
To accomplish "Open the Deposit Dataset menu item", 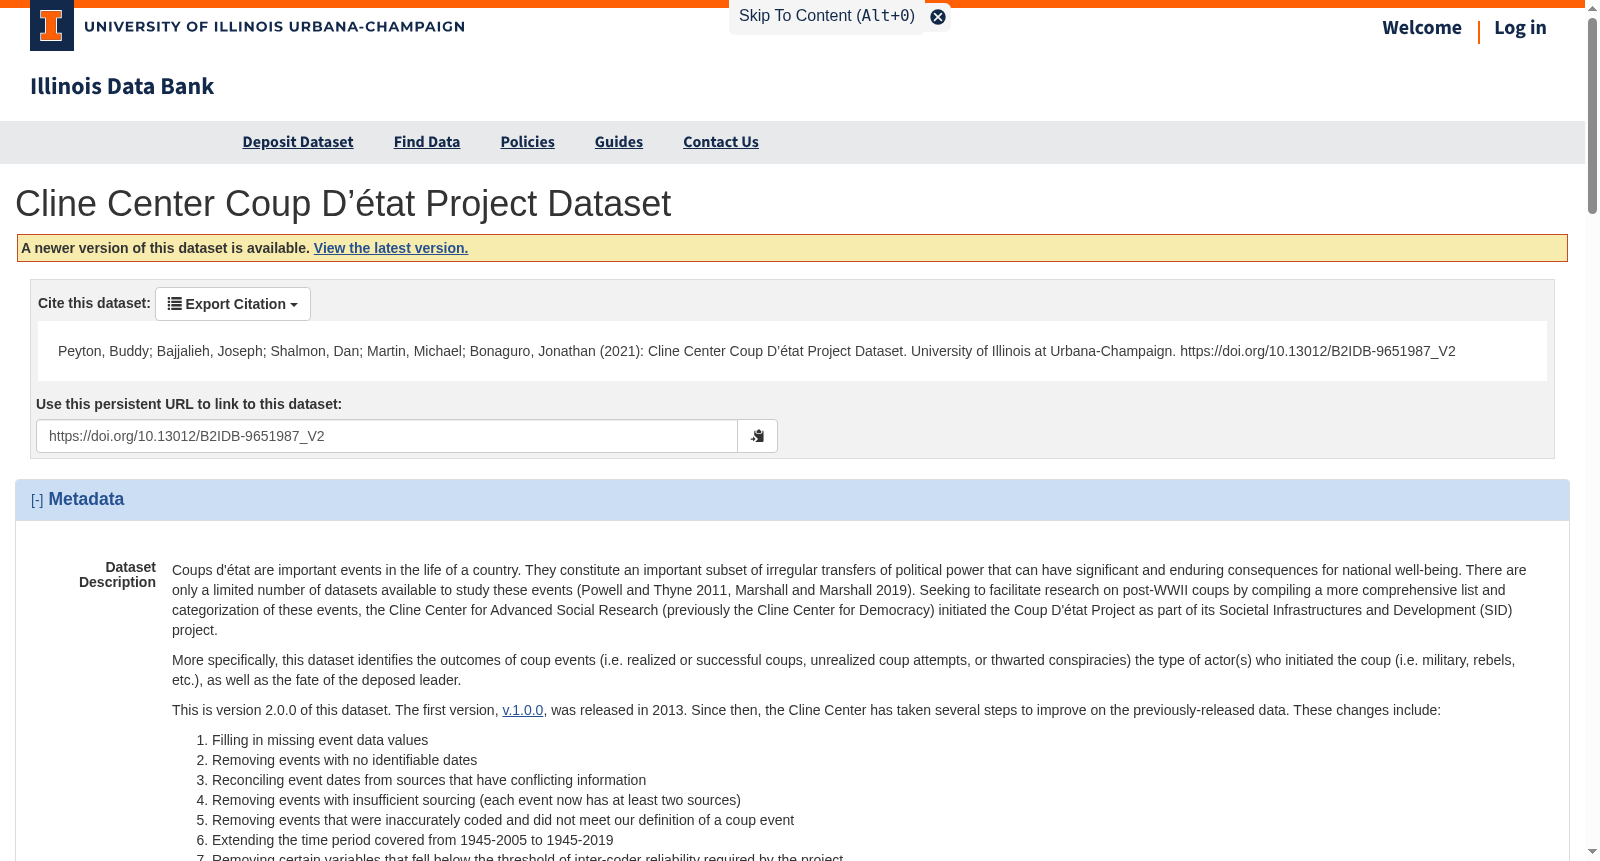I will 298,142.
